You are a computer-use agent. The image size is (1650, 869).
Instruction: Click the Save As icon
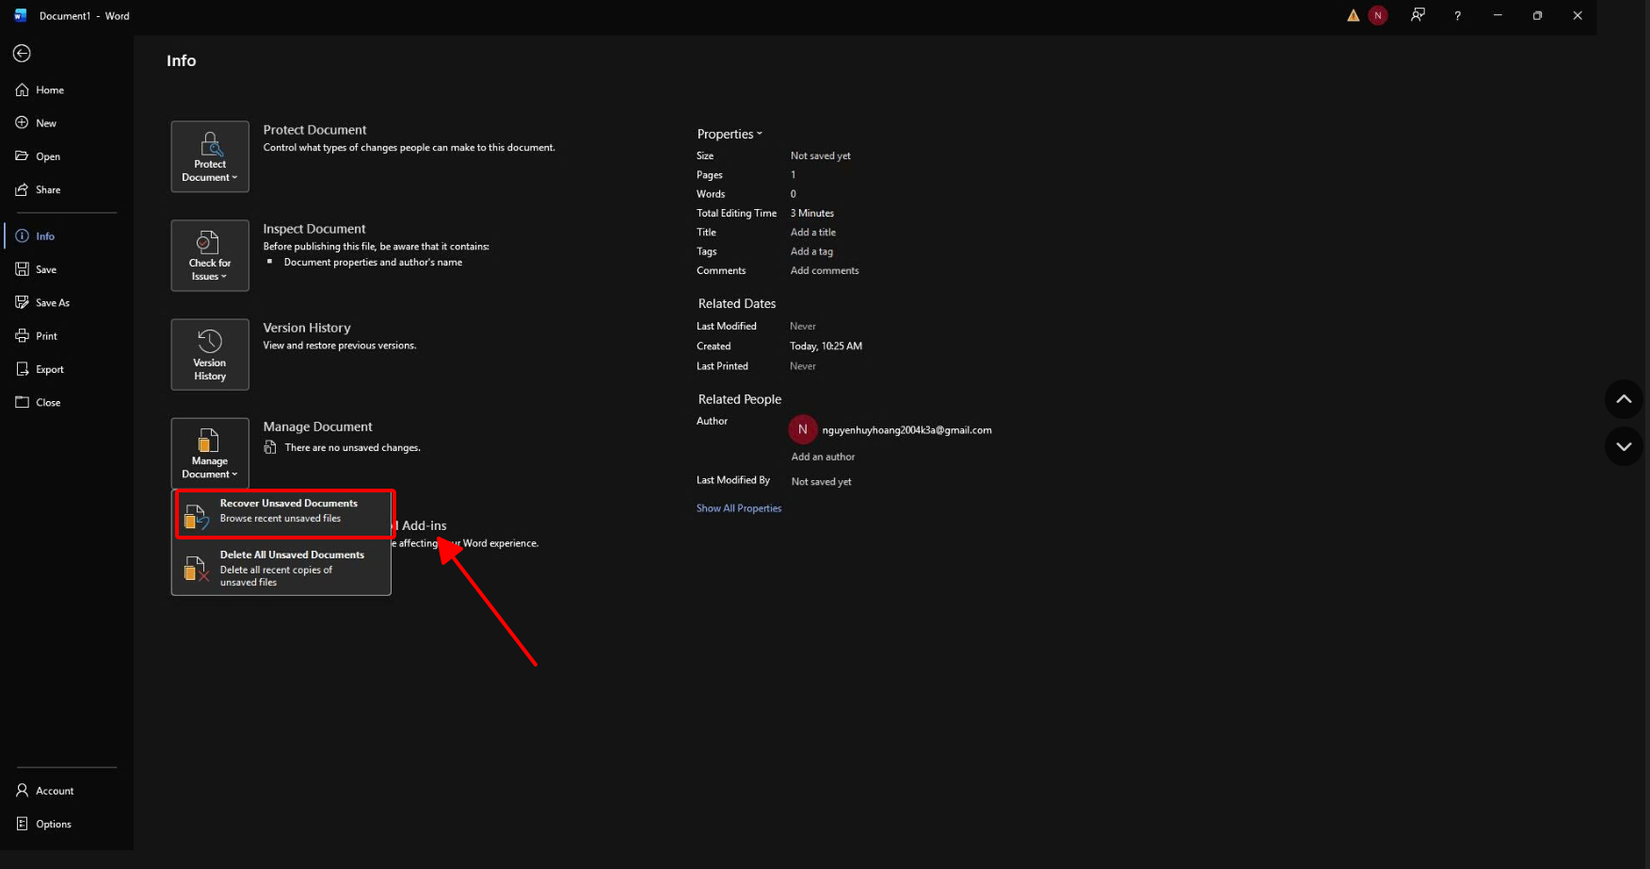pyautogui.click(x=22, y=302)
